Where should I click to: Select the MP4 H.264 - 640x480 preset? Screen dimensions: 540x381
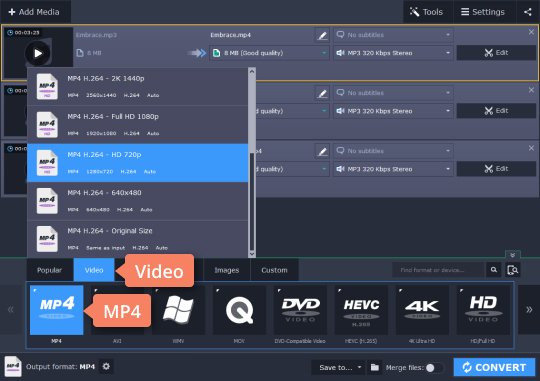click(x=137, y=201)
